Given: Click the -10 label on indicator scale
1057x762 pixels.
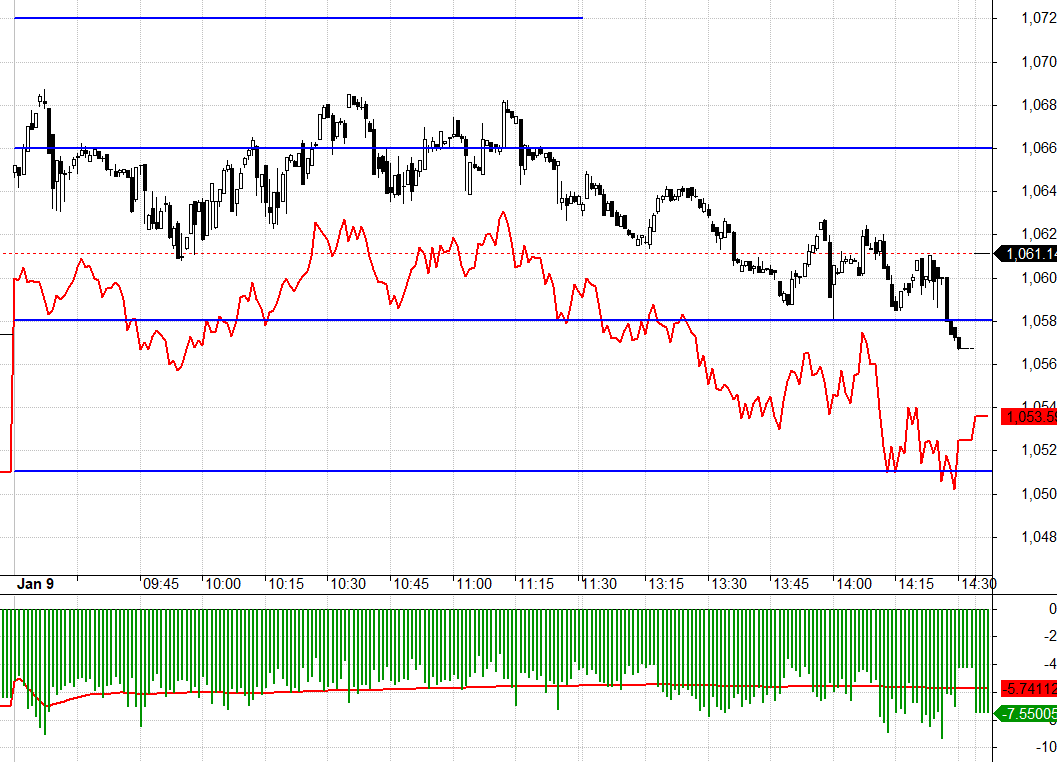Looking at the screenshot, I should coord(1046,746).
